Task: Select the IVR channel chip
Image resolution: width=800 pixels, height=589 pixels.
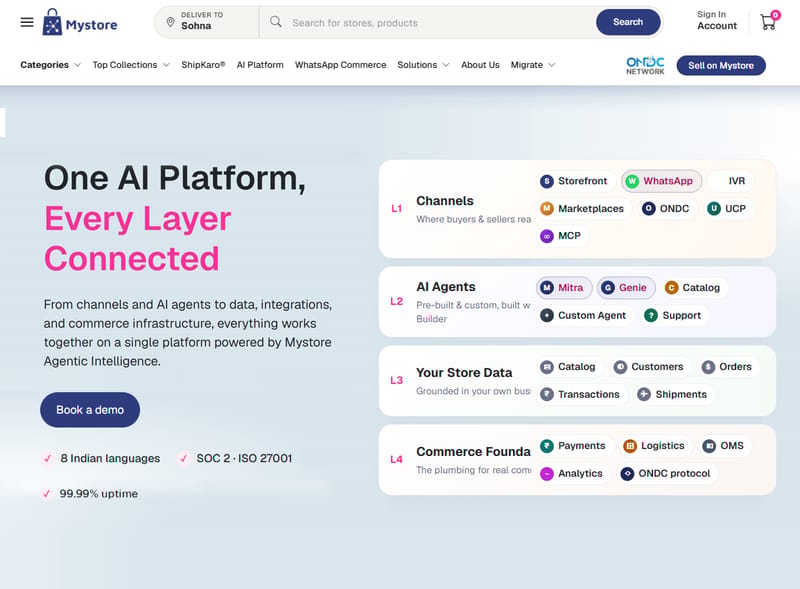Action: 731,181
